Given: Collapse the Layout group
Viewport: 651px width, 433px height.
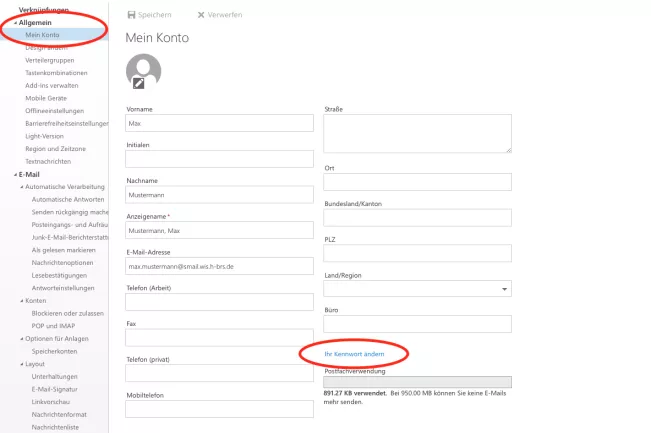Looking at the screenshot, I should pos(21,365).
